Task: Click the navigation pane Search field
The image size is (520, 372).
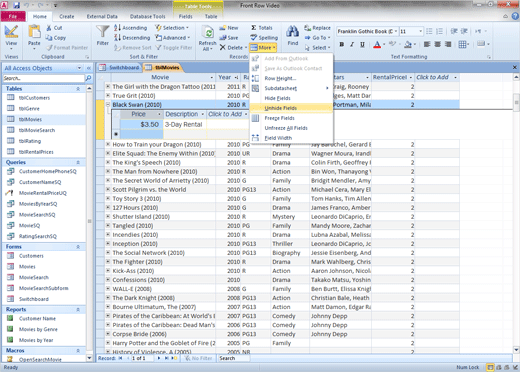Action: pos(44,78)
